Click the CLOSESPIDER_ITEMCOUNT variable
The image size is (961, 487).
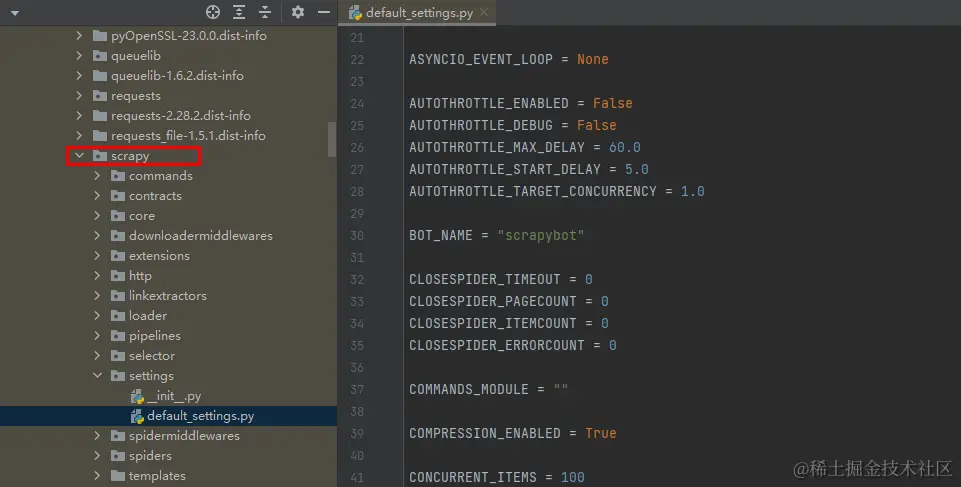tap(493, 323)
